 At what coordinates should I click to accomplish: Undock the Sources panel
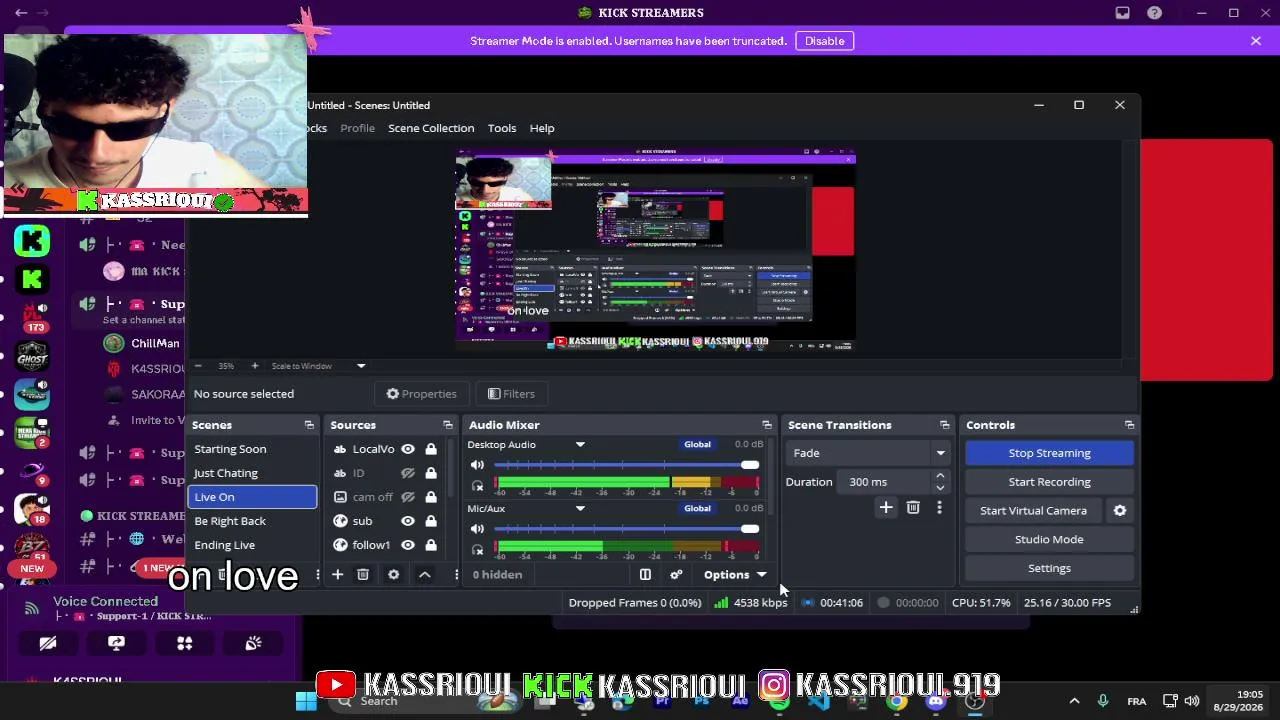pyautogui.click(x=448, y=425)
